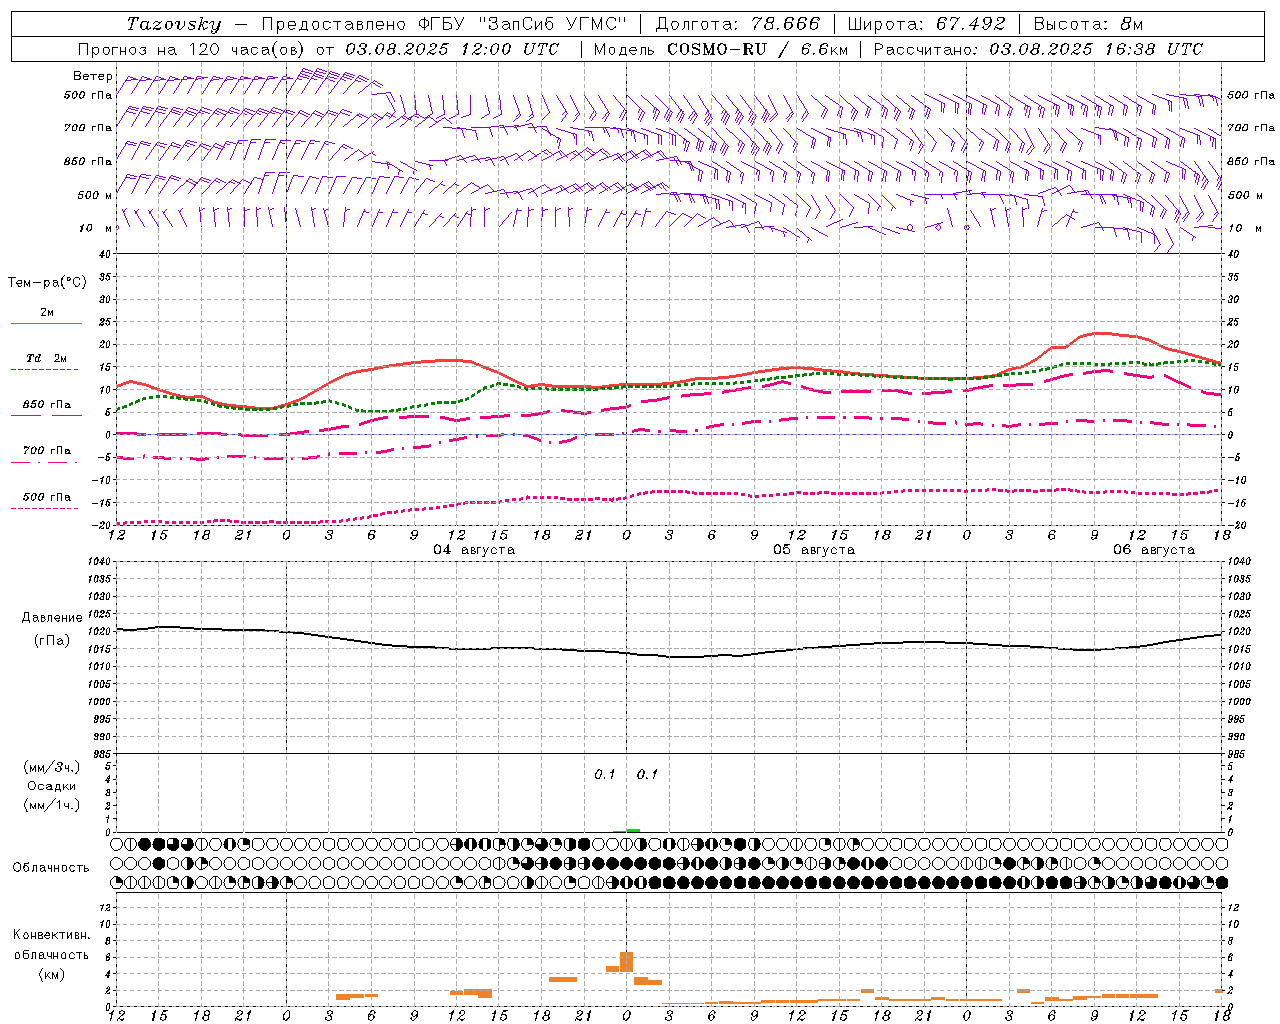Click the 500 гПа temperature legend entry
1280x1024 pixels.
pos(47,497)
